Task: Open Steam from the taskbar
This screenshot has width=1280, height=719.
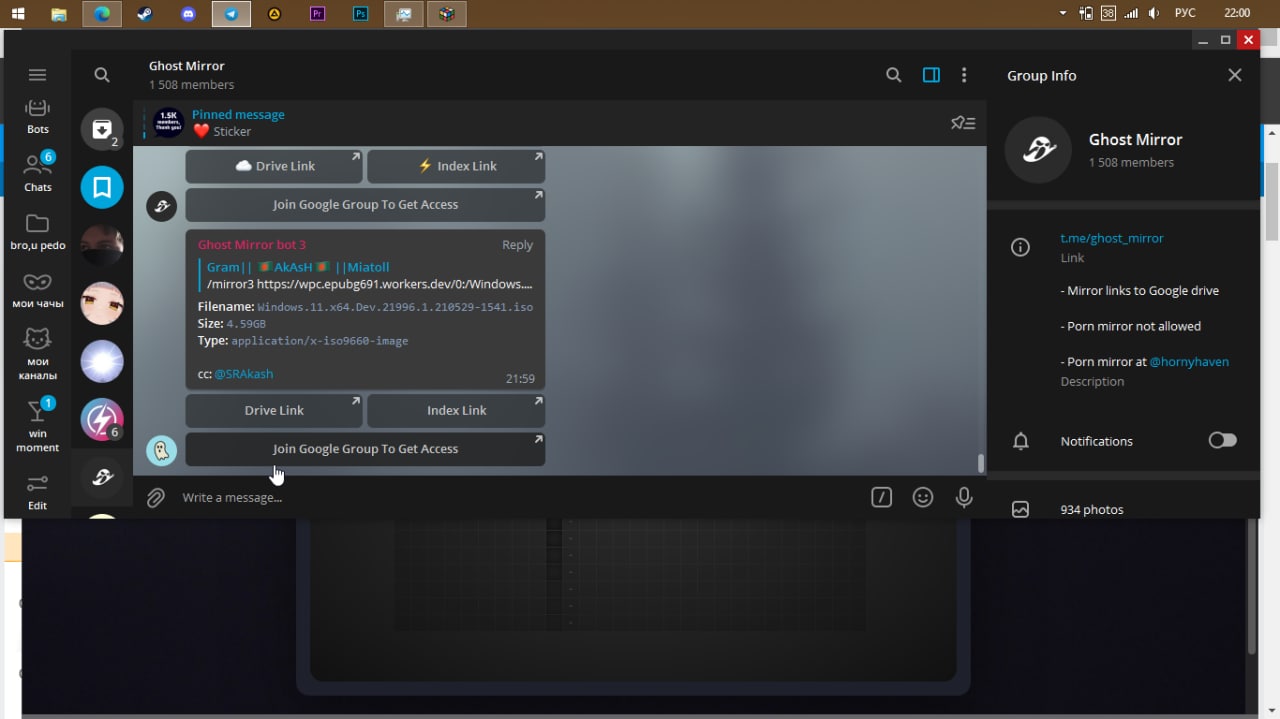Action: click(144, 14)
